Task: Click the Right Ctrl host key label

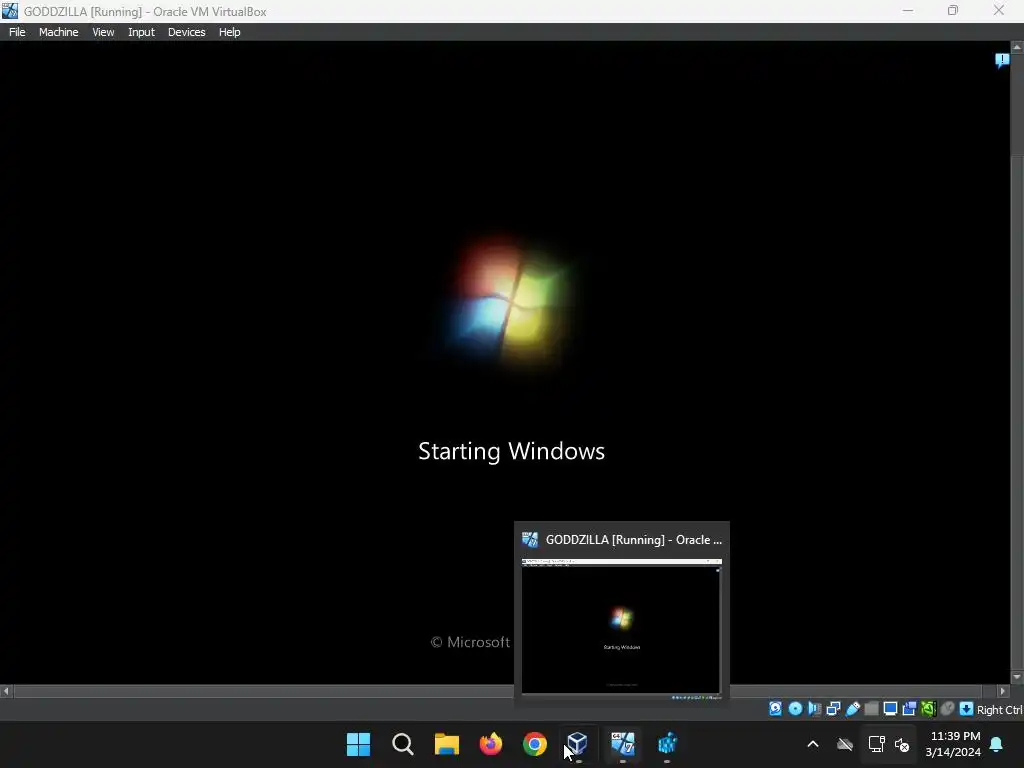Action: tap(1000, 710)
